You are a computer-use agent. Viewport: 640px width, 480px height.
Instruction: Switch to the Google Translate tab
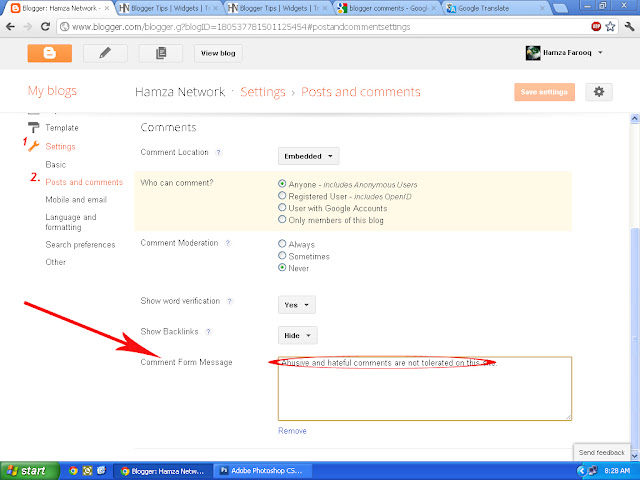[x=496, y=8]
